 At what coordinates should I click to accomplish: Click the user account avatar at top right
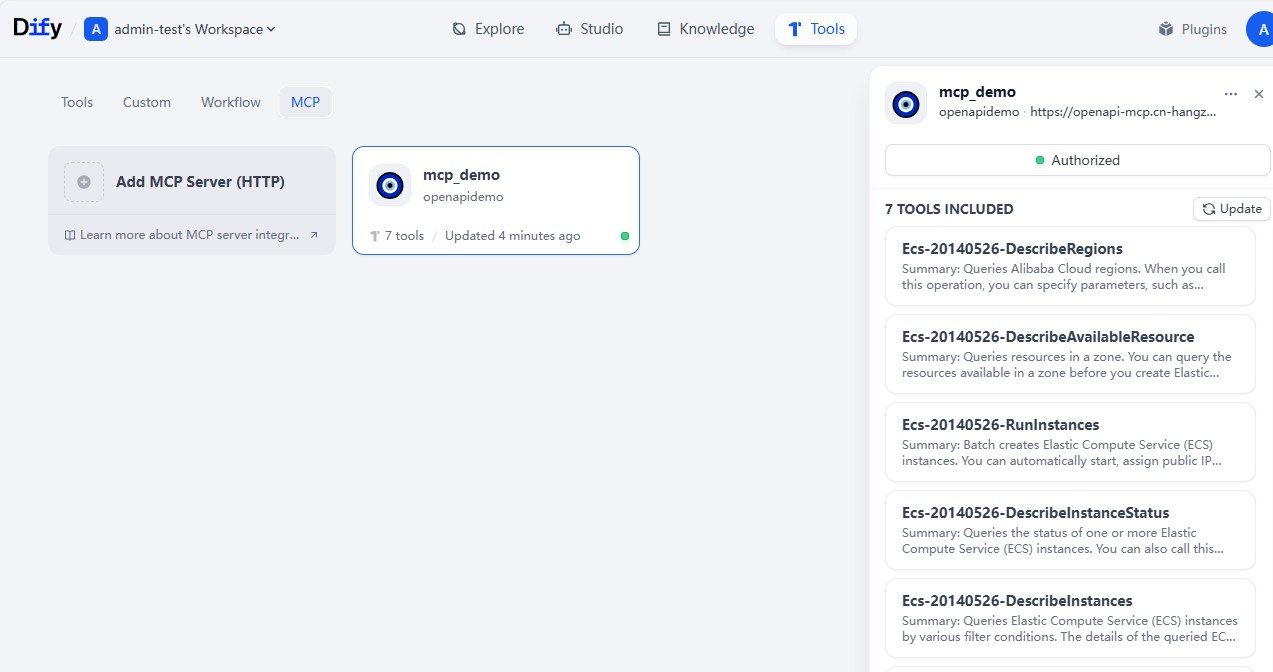click(1259, 29)
